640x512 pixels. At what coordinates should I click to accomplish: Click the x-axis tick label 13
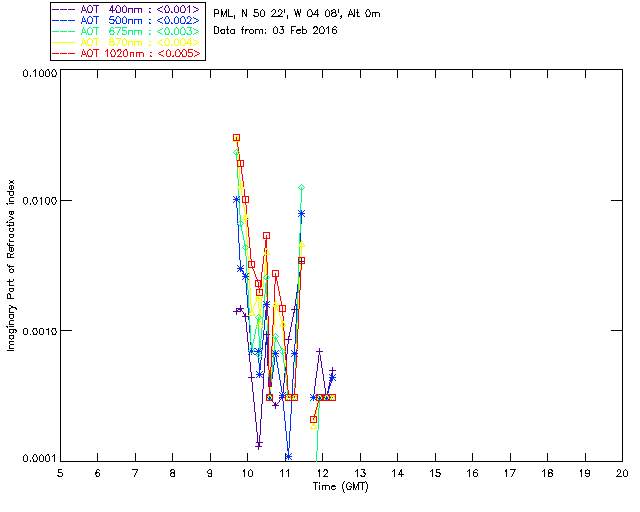360,473
